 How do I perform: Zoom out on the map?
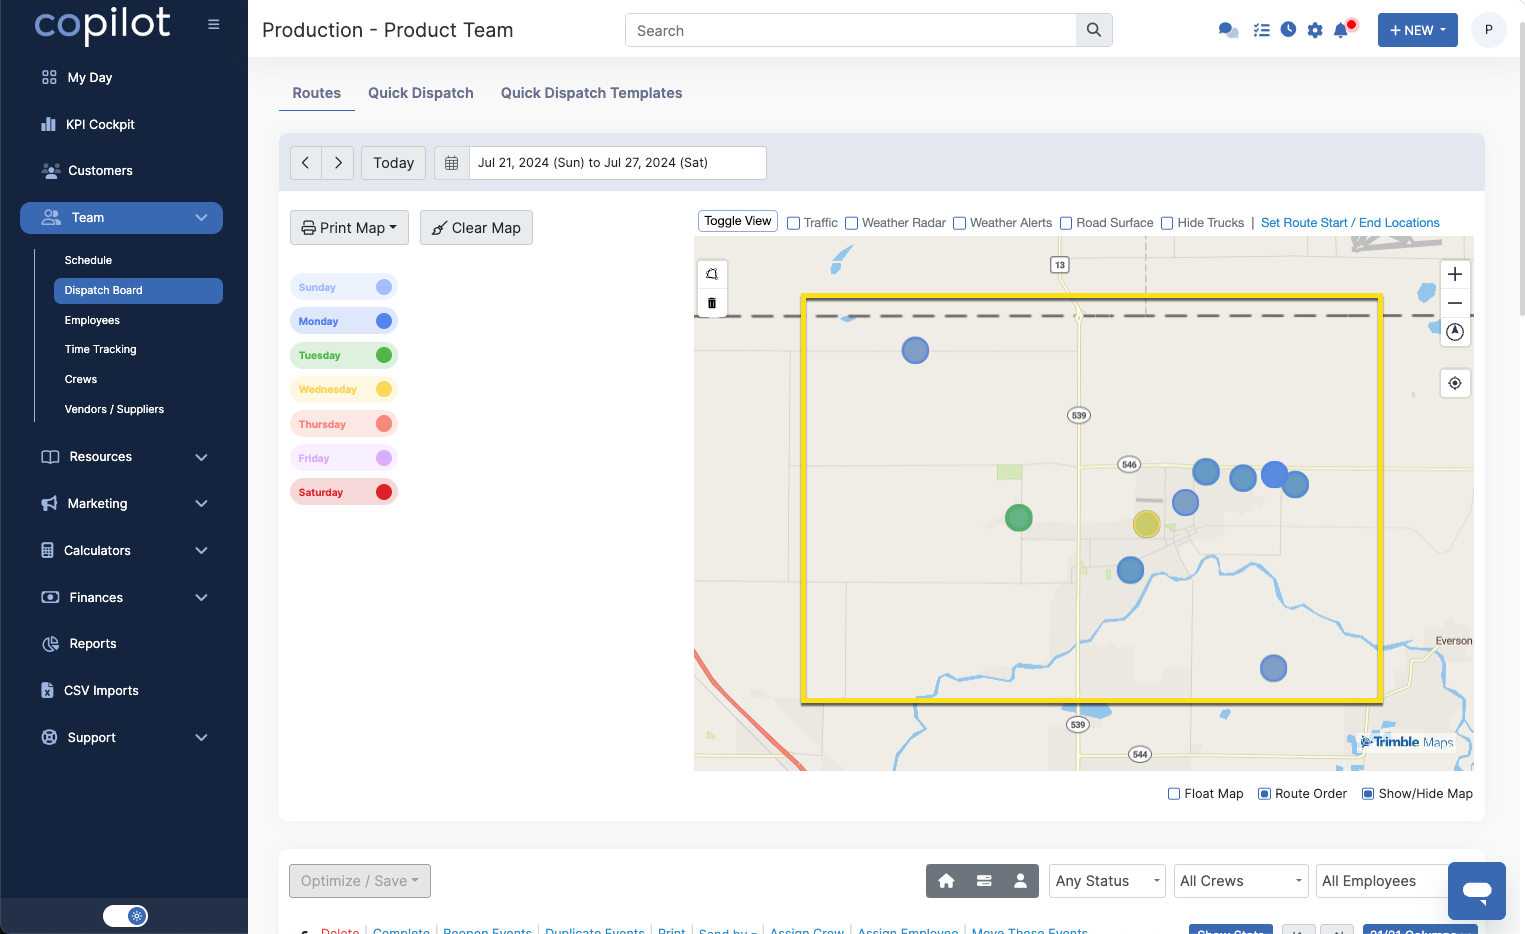click(x=1455, y=303)
